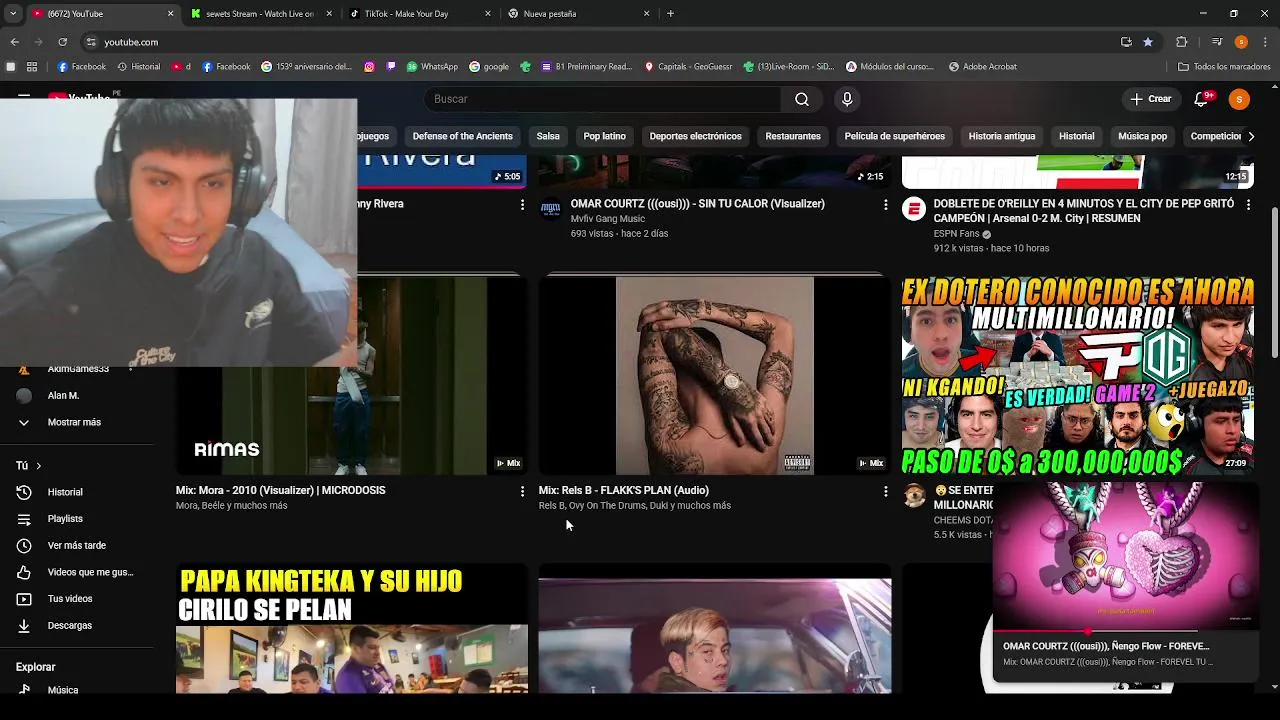Open the Adobe Acrobat bookmark
Screen dimensions: 1280x720
tap(982, 67)
